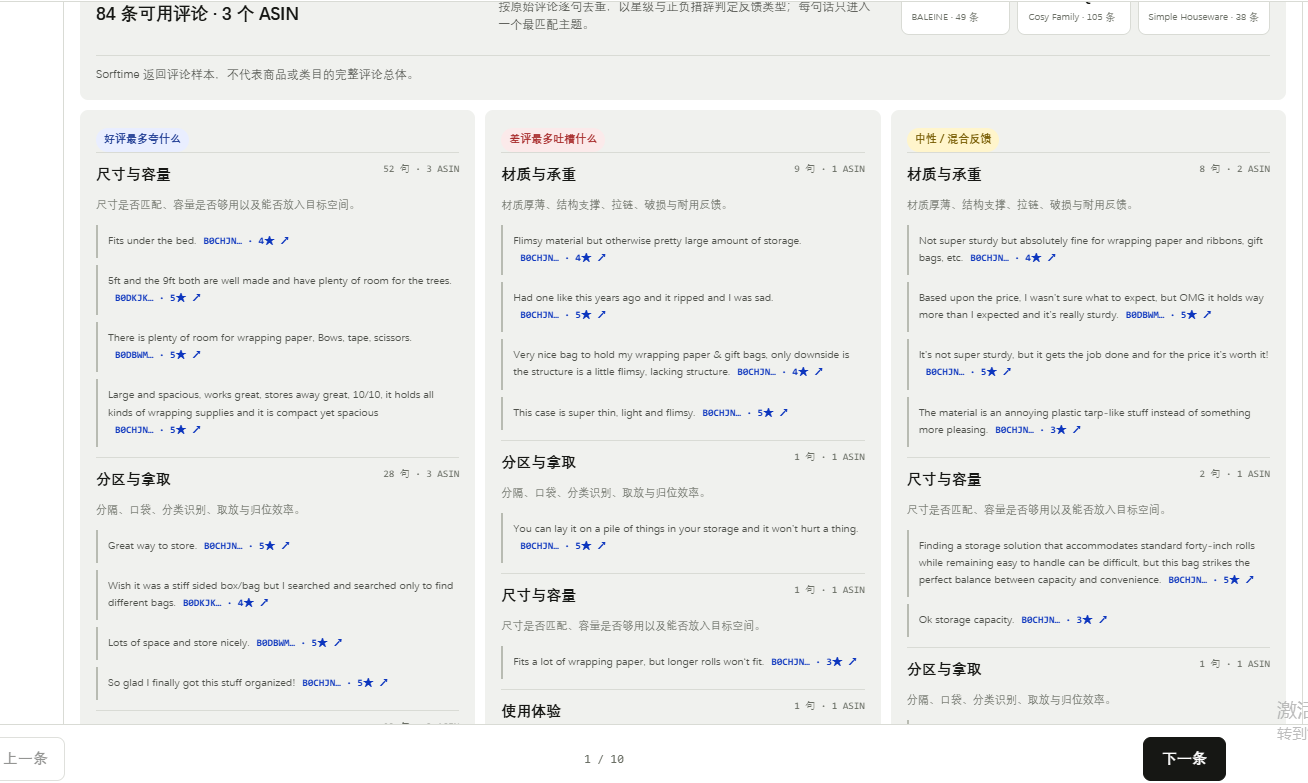Click the Sorftime sample disclaimer text
1308x783 pixels.
coord(255,75)
